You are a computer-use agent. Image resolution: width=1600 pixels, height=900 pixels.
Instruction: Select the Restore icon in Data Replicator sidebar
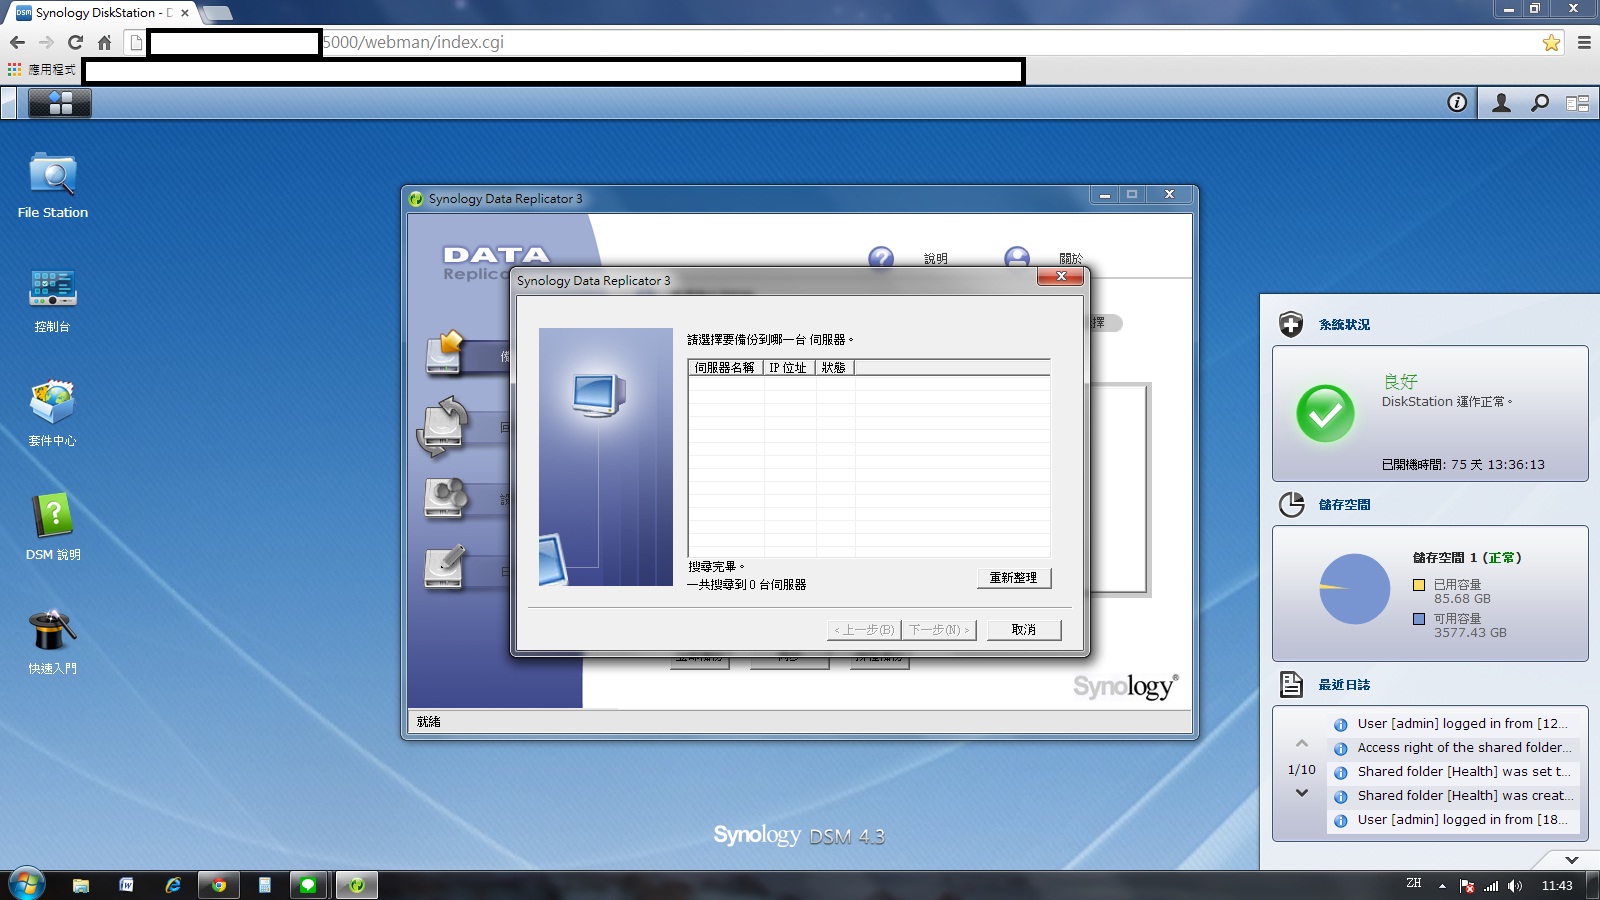[x=444, y=426]
